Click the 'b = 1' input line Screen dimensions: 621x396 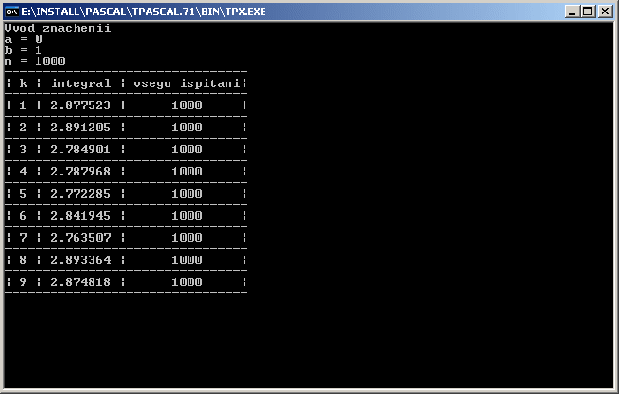click(23, 50)
